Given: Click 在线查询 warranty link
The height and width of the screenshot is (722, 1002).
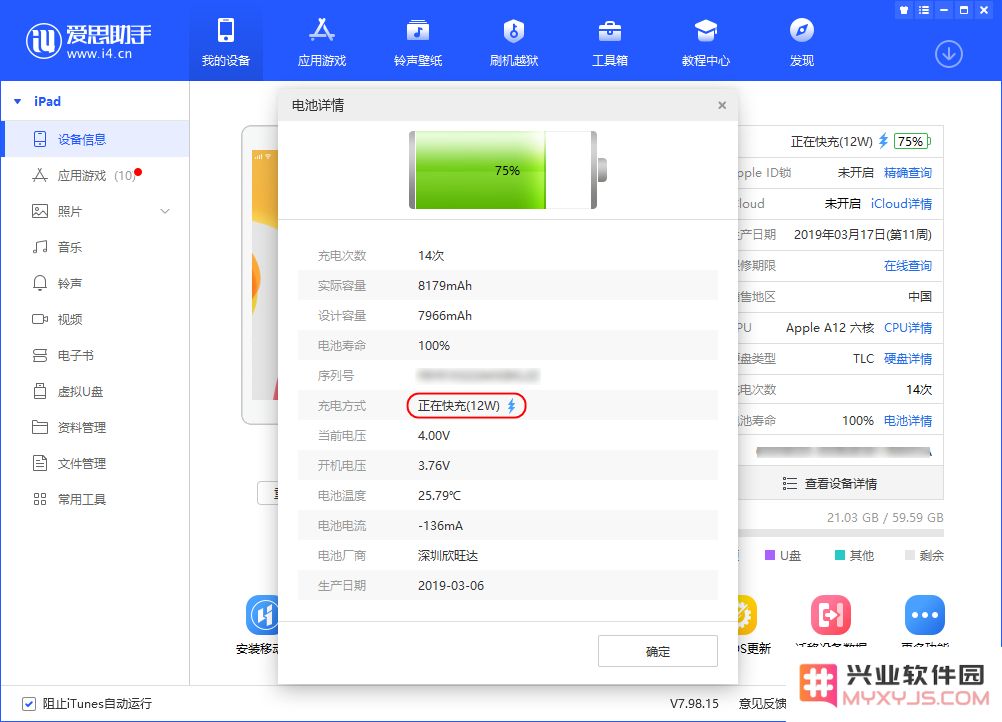Looking at the screenshot, I should tap(907, 266).
